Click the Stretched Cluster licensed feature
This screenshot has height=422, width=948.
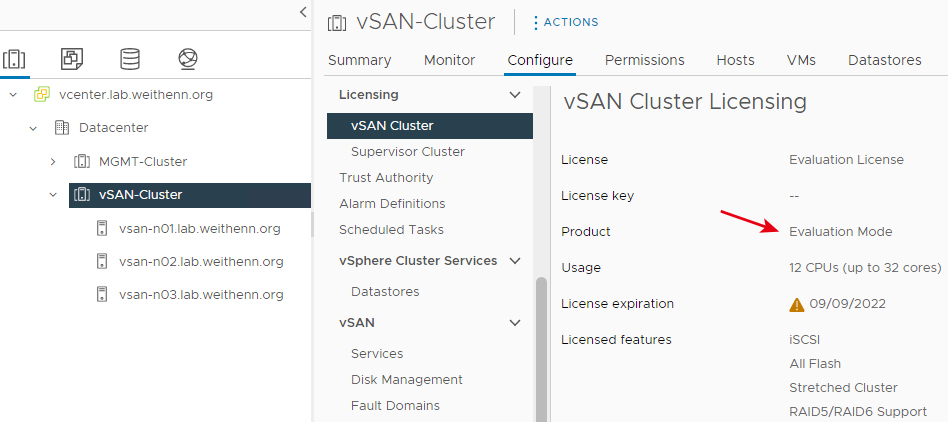(x=843, y=388)
